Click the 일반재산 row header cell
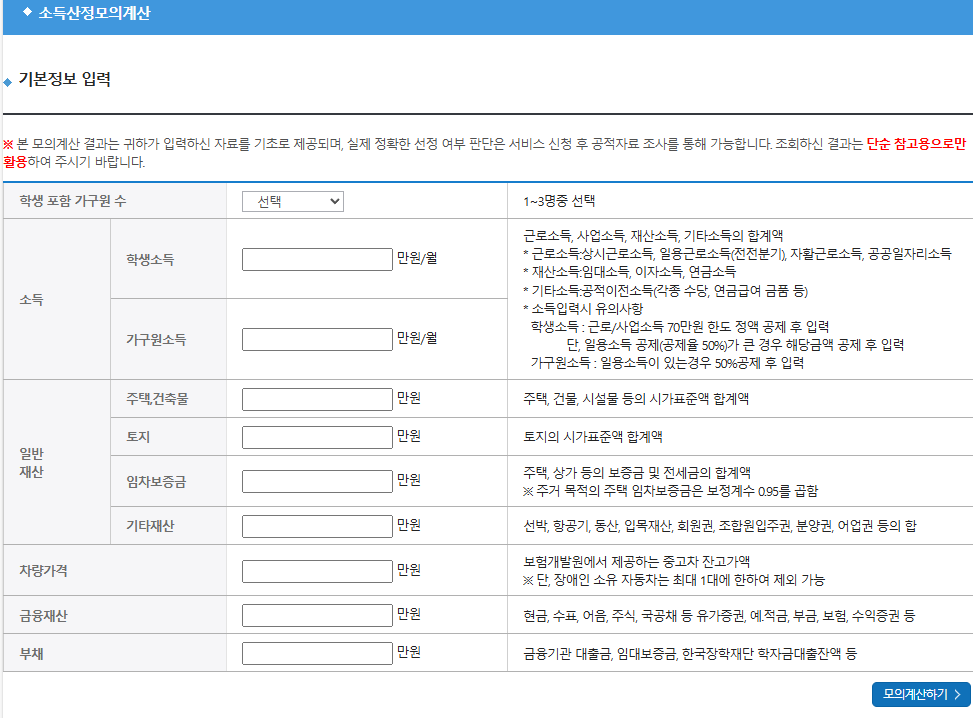 32,462
